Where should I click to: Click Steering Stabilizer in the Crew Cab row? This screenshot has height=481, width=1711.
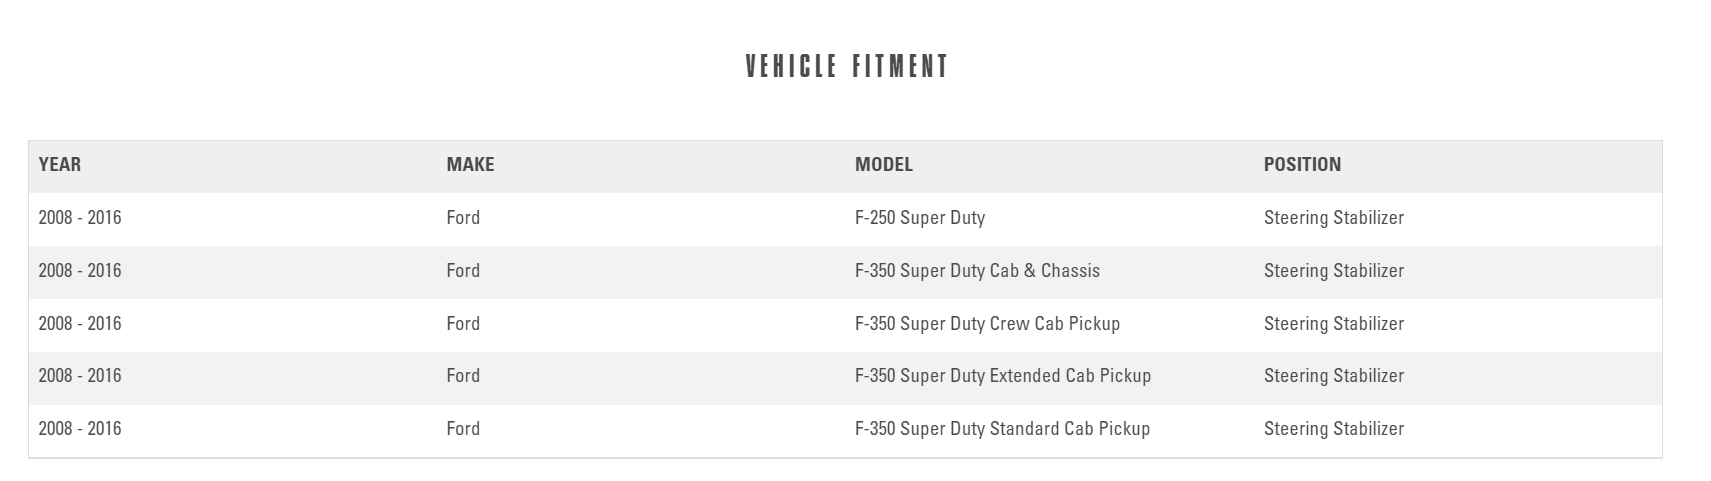pyautogui.click(x=1333, y=324)
